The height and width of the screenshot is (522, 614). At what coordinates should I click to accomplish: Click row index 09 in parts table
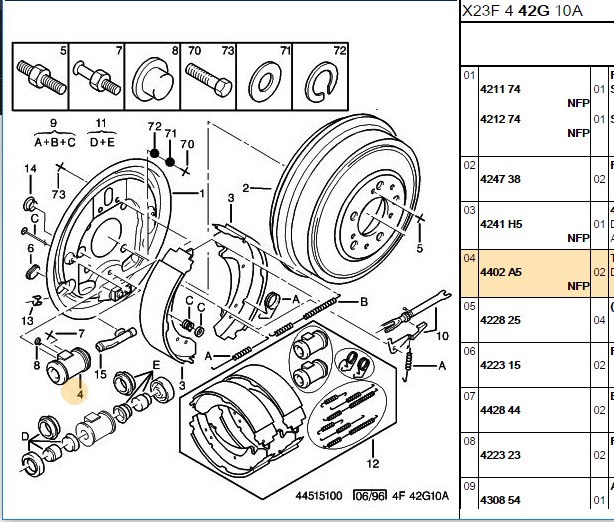click(x=469, y=486)
